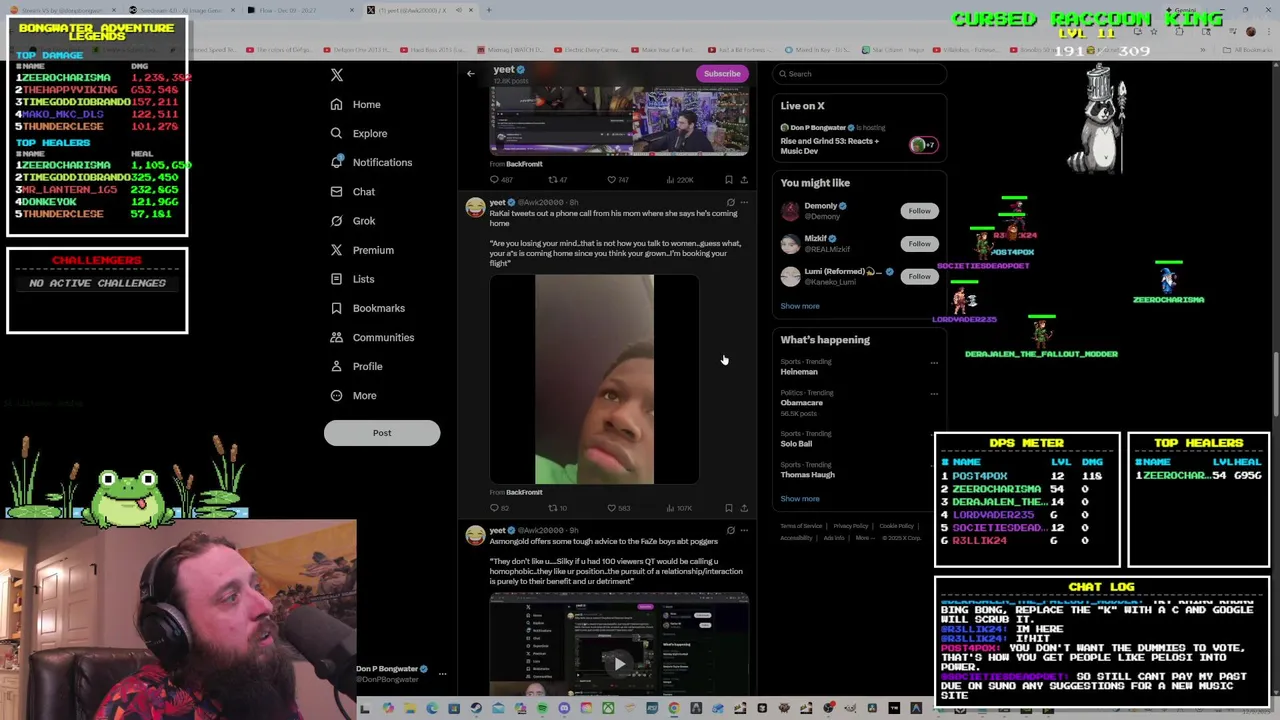Repost the post with 47 reposts
The height and width of the screenshot is (720, 1280).
point(557,180)
